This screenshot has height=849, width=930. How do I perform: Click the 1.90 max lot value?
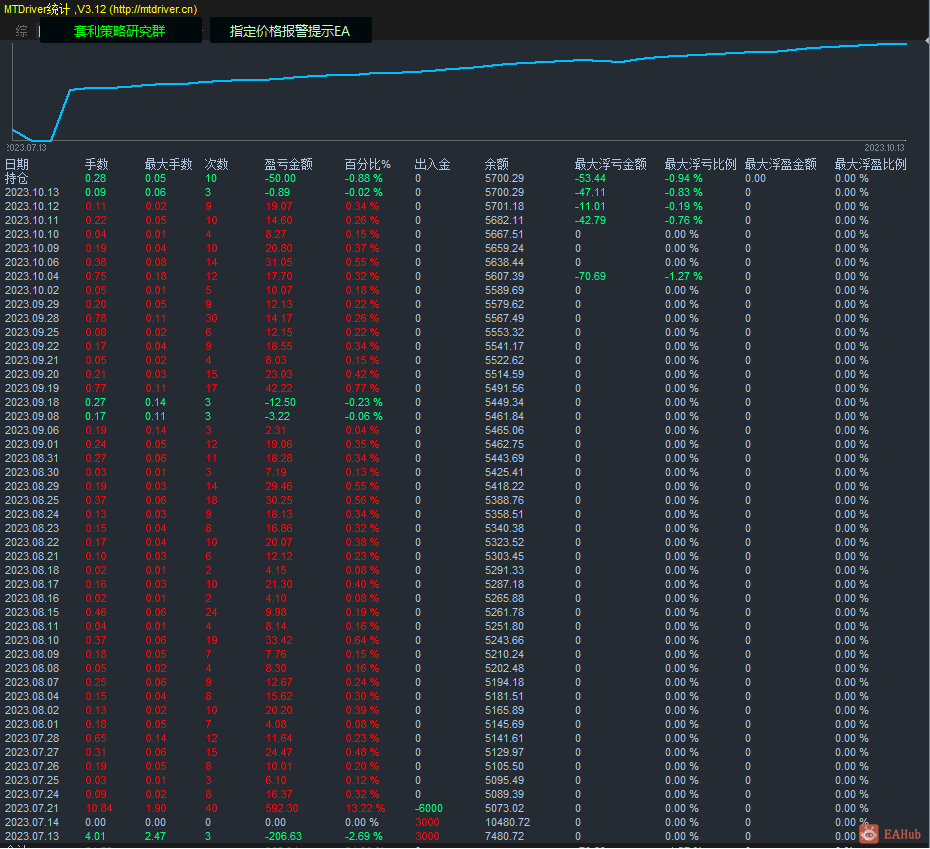tap(156, 809)
